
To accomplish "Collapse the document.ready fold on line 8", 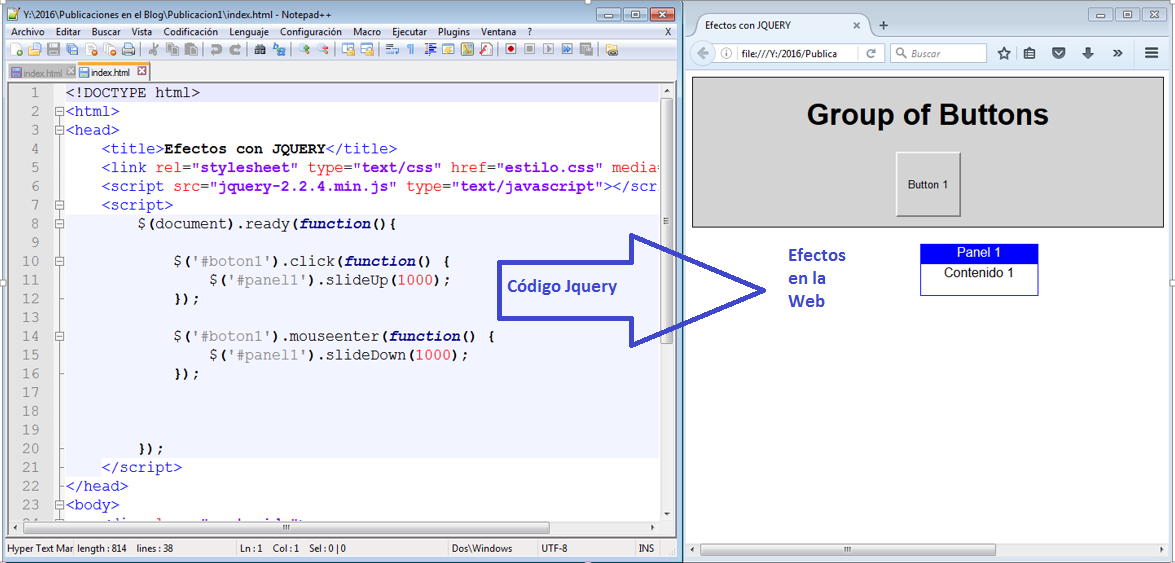I will (x=59, y=224).
